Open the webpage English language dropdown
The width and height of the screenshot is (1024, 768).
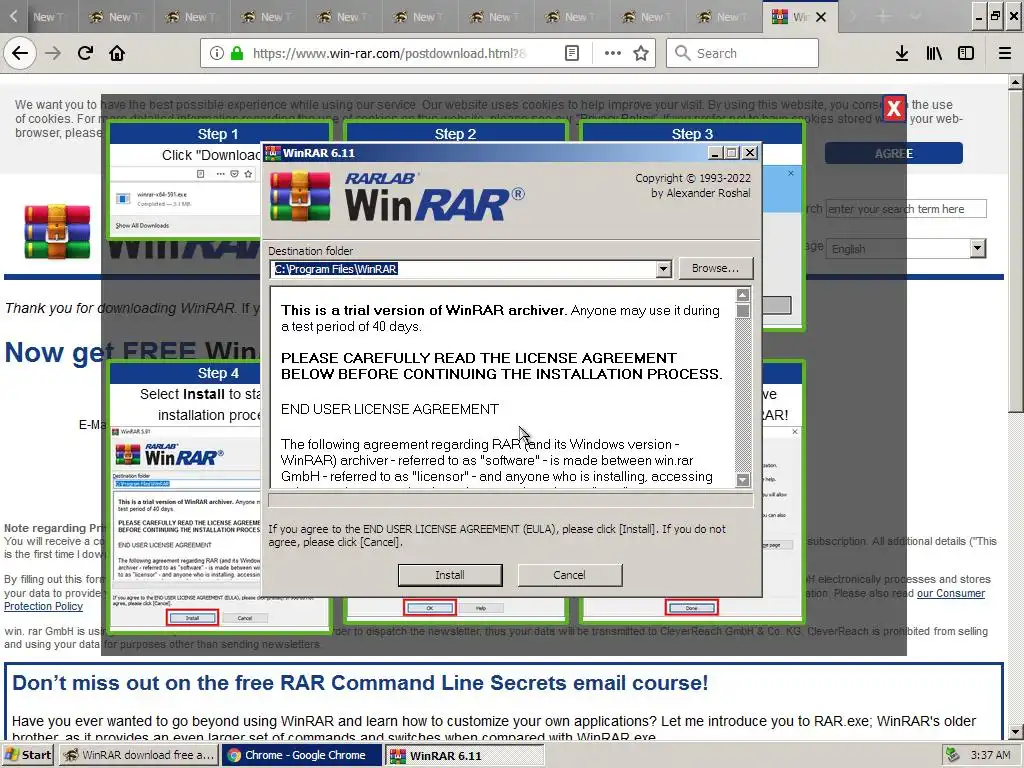point(906,249)
